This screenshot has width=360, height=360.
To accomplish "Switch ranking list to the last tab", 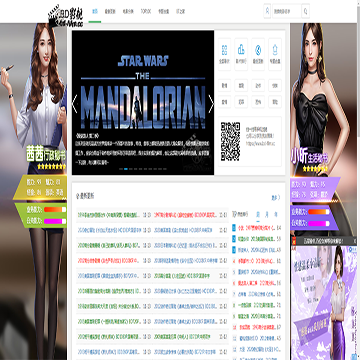I will 276,214.
